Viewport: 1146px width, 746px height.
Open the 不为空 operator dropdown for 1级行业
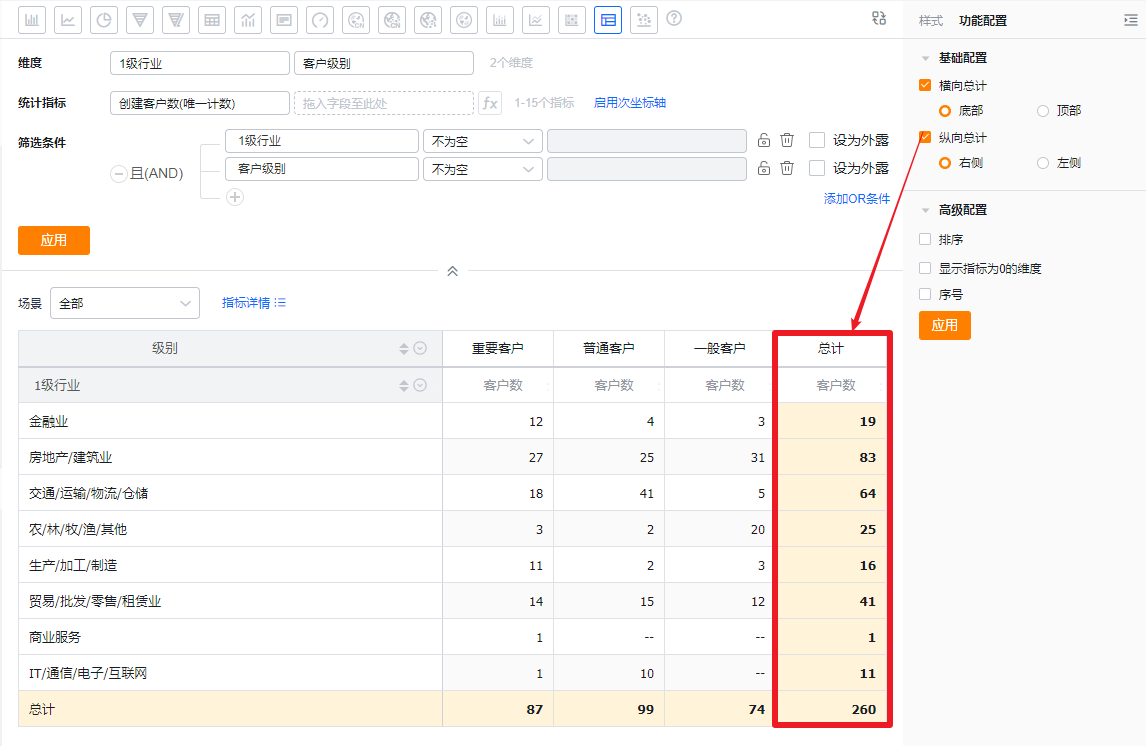[482, 142]
